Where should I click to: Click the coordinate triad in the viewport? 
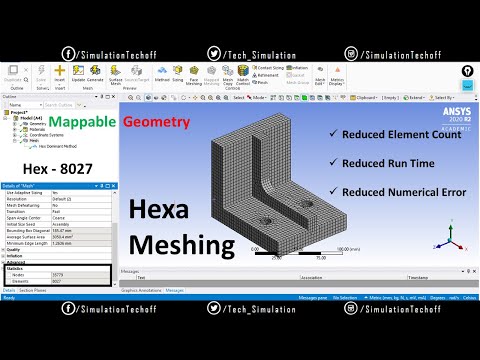tap(450, 236)
